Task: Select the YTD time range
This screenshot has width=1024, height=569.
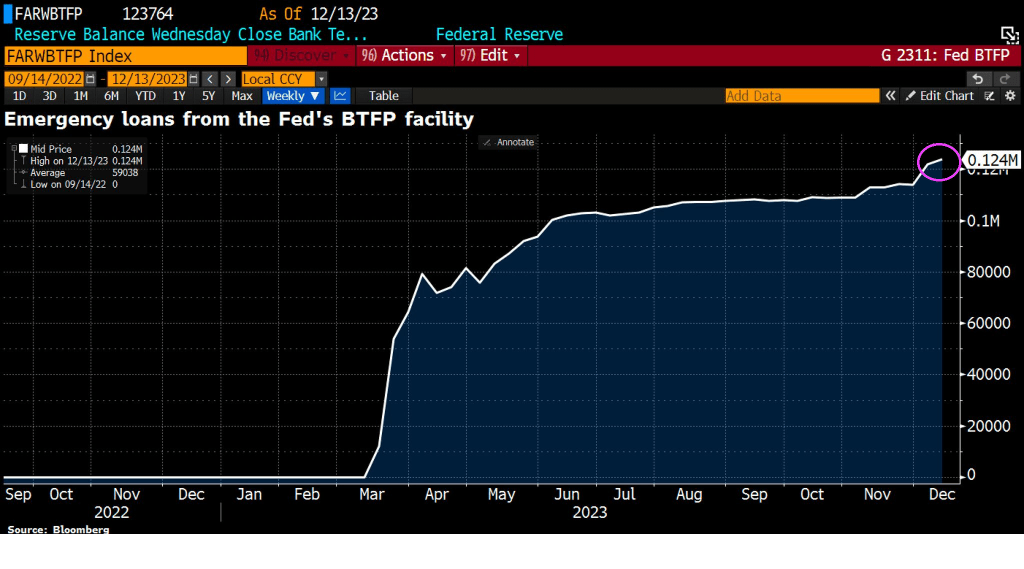Action: 145,96
